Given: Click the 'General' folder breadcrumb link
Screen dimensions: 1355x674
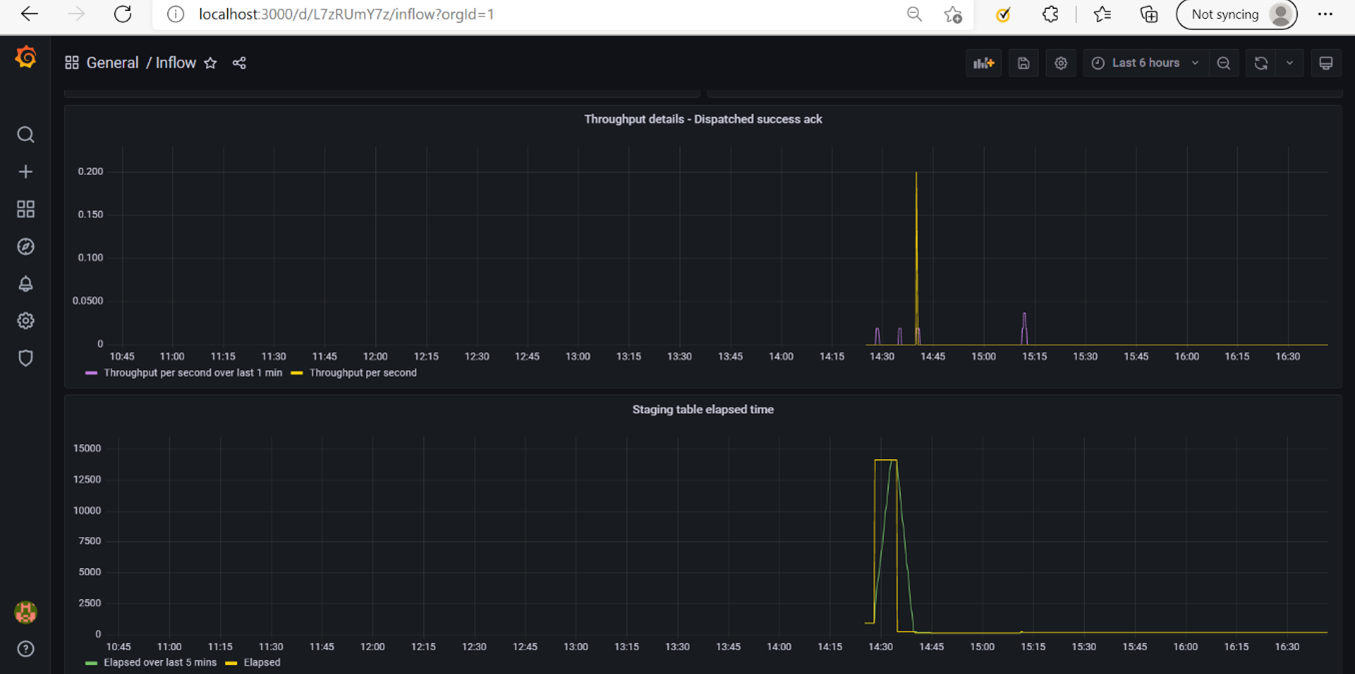Looking at the screenshot, I should [112, 63].
